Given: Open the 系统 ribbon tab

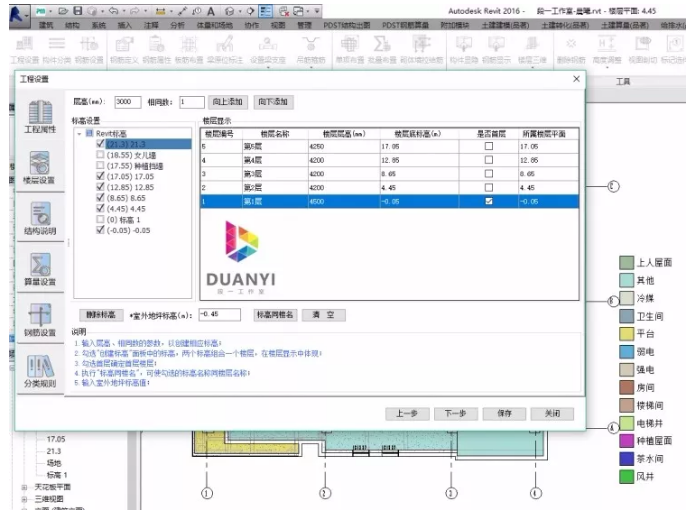Looking at the screenshot, I should (x=99, y=25).
